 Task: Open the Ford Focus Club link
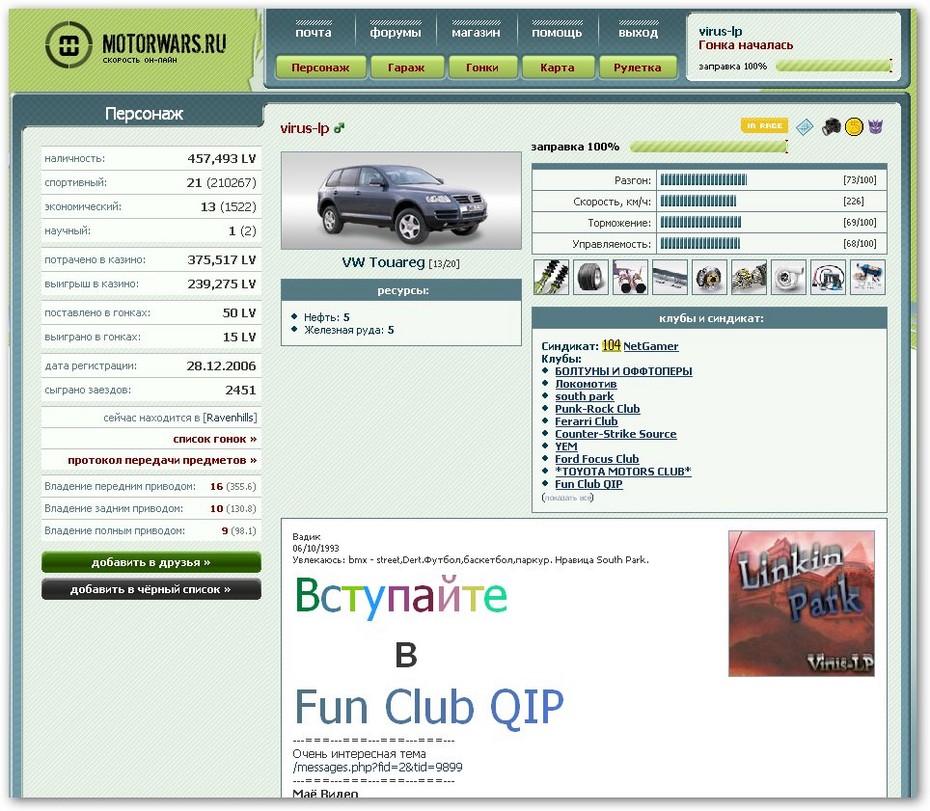point(597,459)
